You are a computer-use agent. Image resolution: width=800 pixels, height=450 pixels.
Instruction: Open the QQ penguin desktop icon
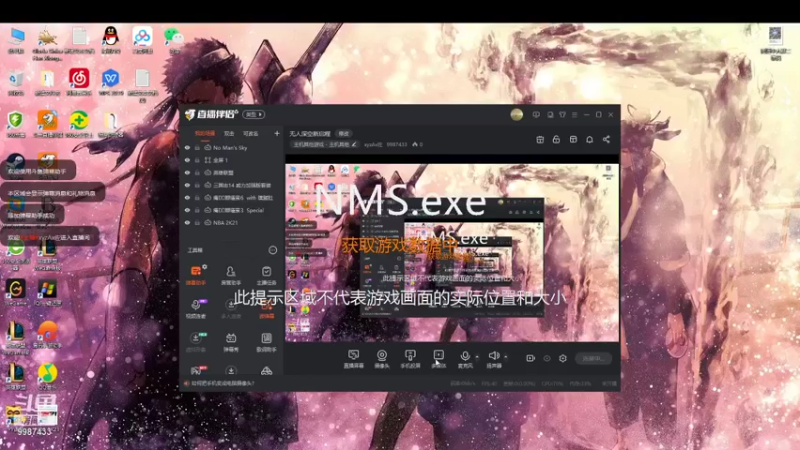click(111, 40)
